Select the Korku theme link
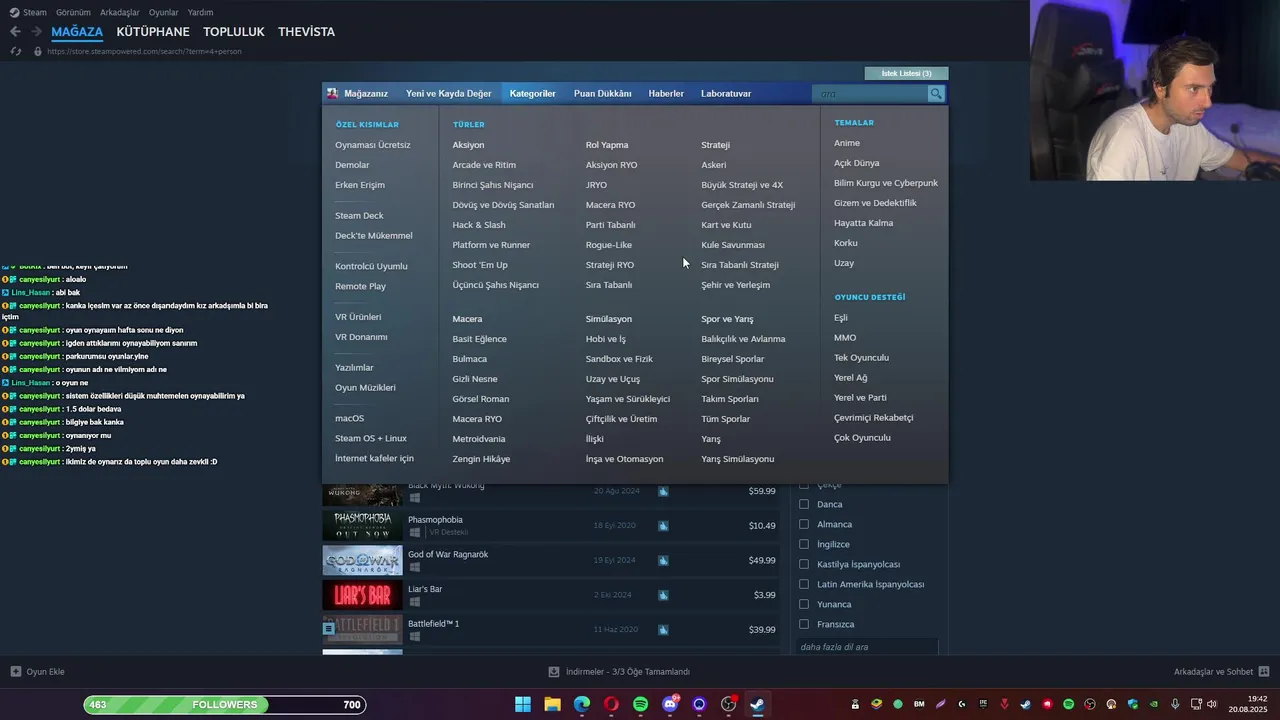The height and width of the screenshot is (720, 1280). (x=846, y=243)
